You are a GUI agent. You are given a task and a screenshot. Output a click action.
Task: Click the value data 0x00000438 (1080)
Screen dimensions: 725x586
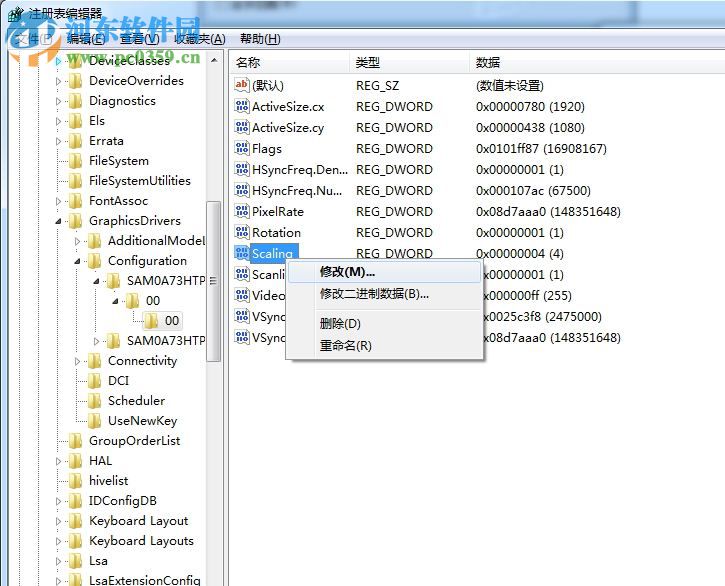[x=530, y=127]
